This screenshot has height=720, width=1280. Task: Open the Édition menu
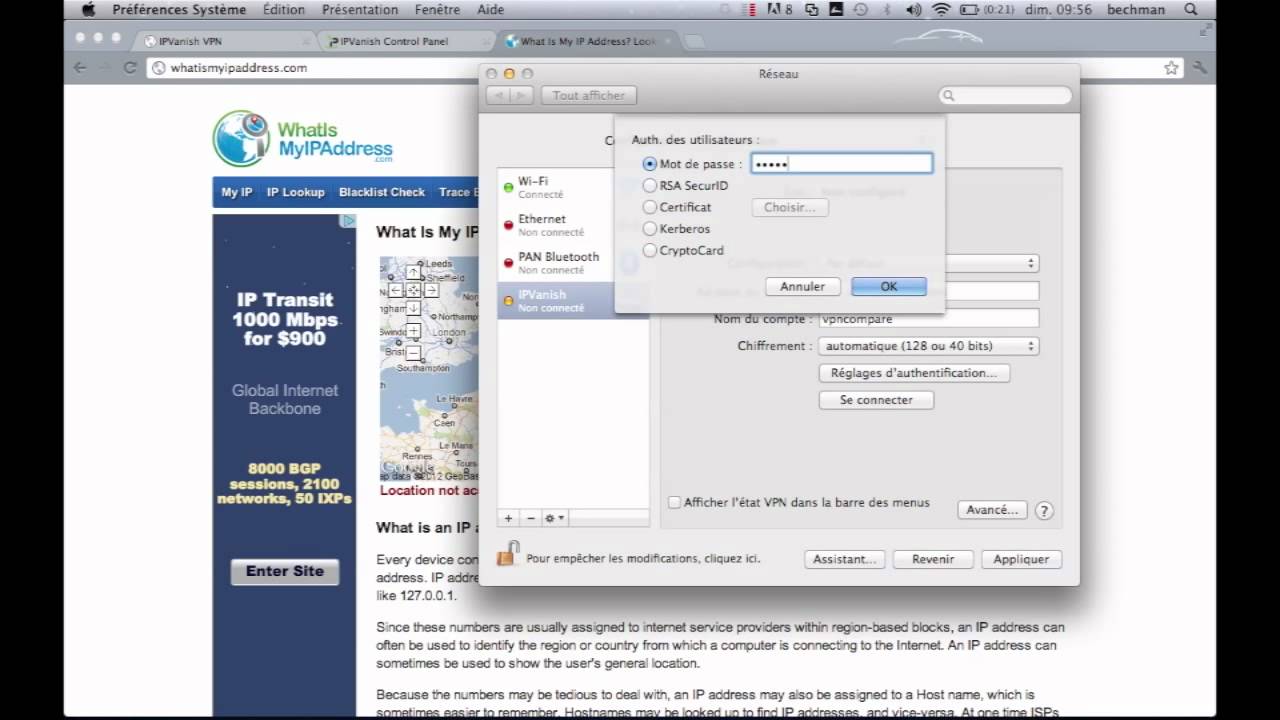click(284, 10)
